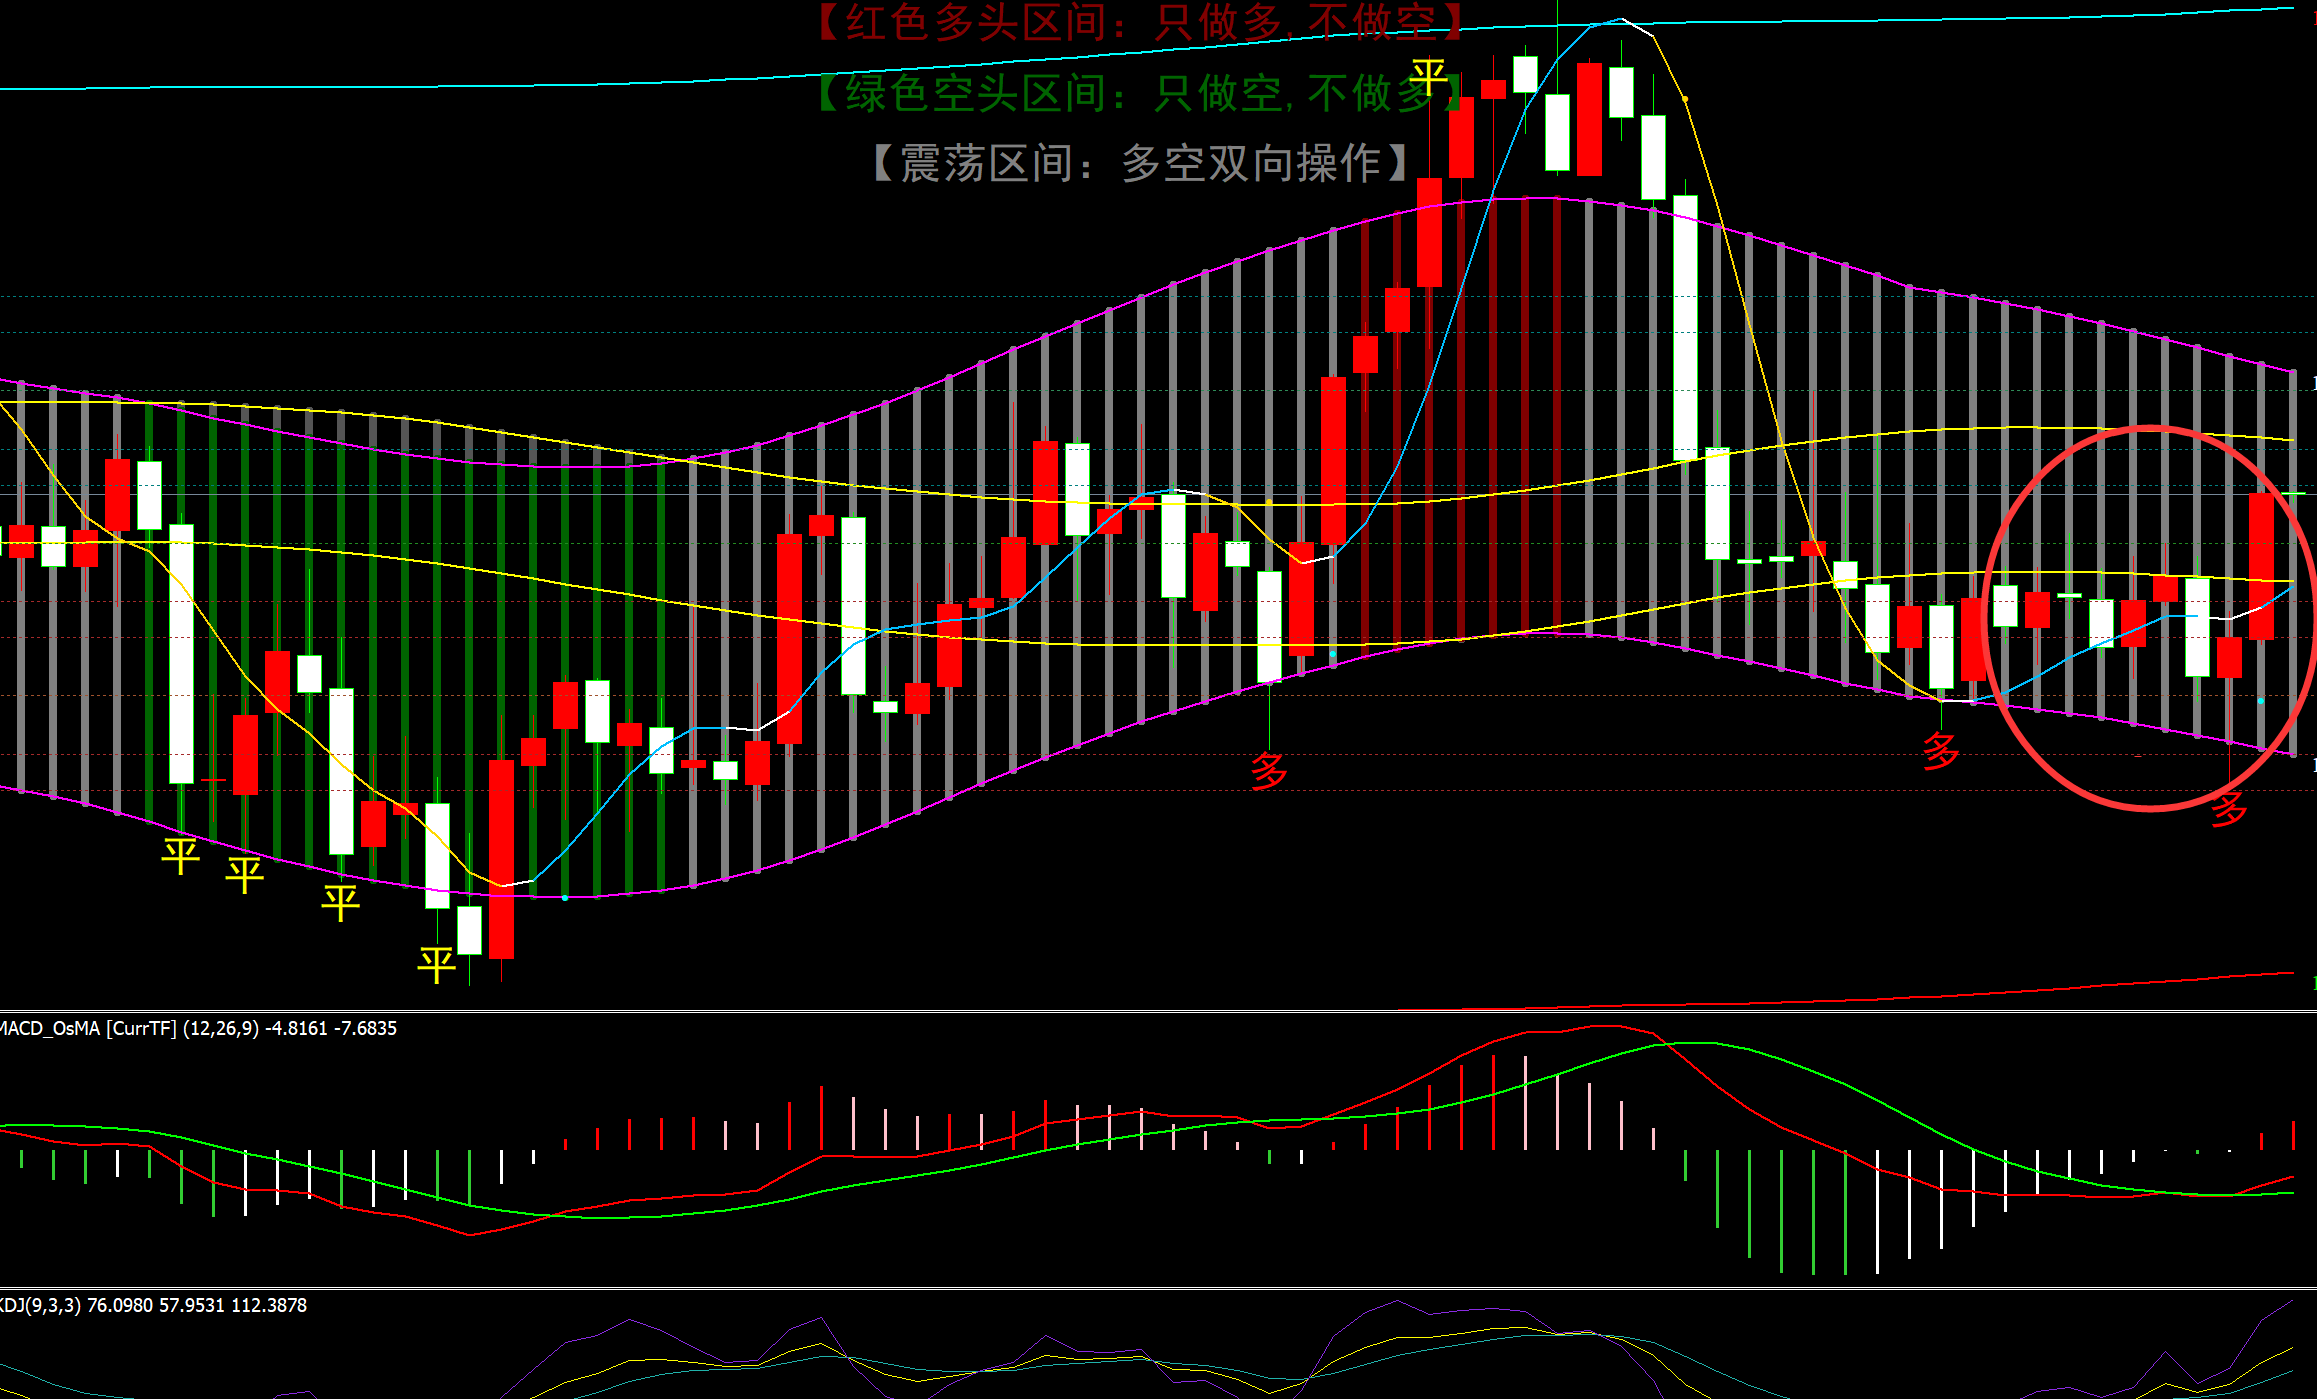Click the red 多 marker left of red circle
The width and height of the screenshot is (2317, 1399).
[1941, 751]
